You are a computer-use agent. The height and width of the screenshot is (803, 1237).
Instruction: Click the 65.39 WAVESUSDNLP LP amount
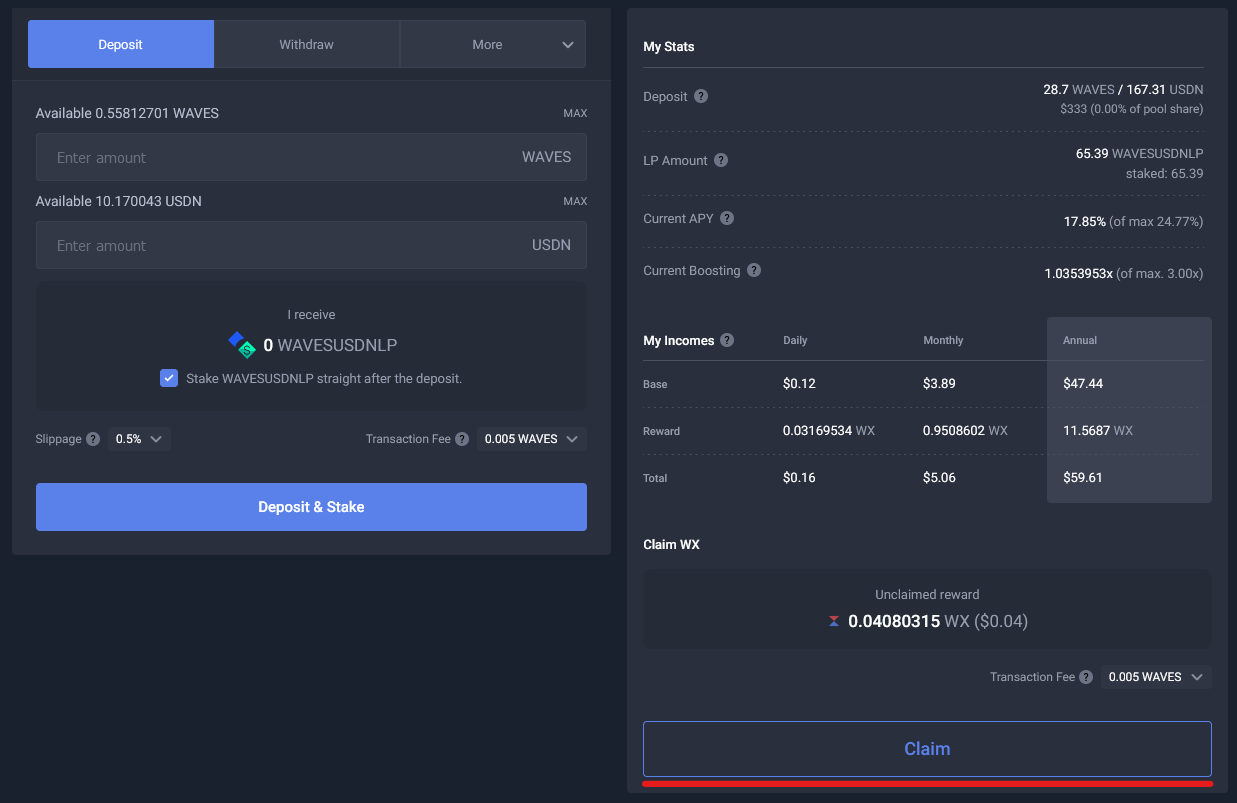1139,154
